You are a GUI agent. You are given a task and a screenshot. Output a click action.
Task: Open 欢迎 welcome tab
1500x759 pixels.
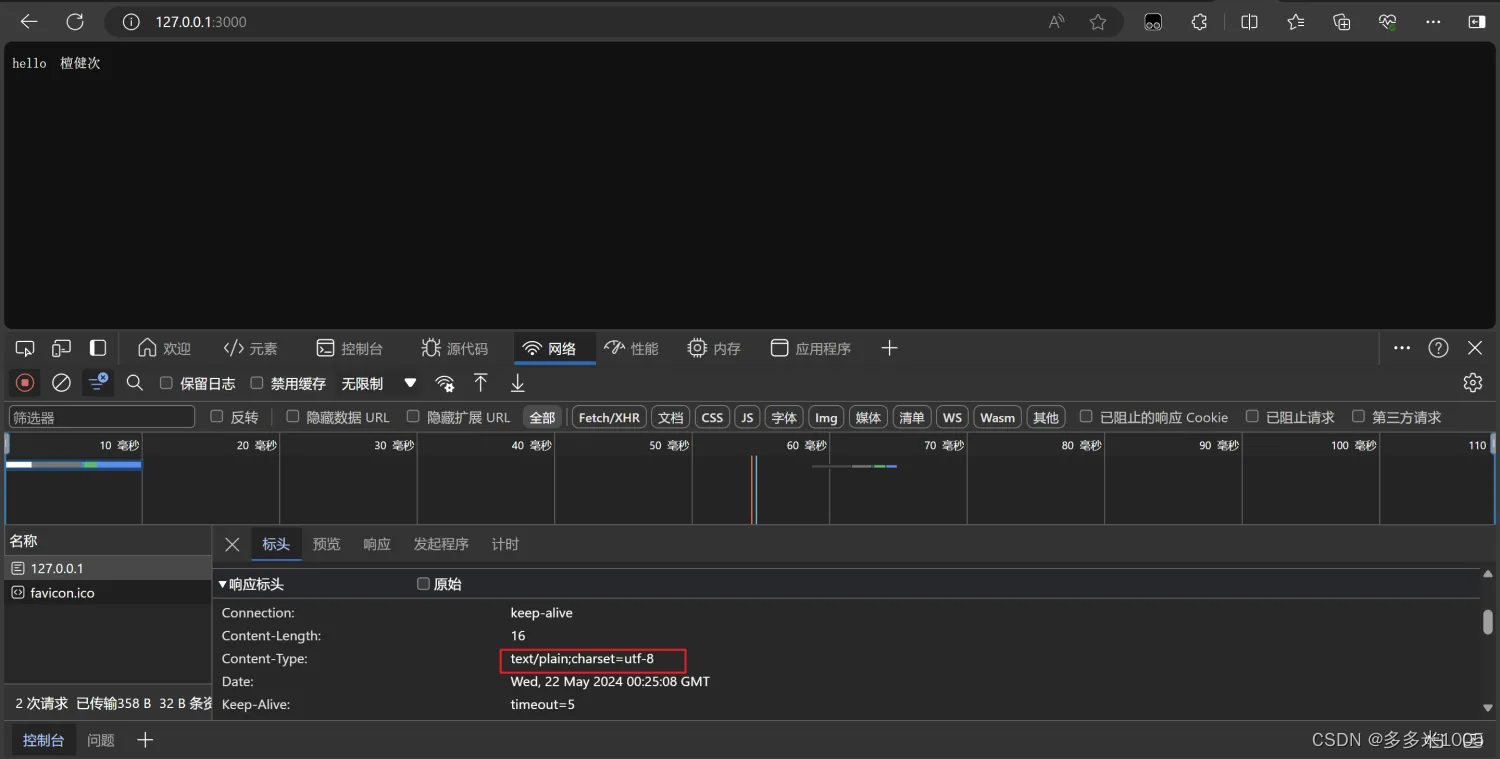(x=164, y=348)
